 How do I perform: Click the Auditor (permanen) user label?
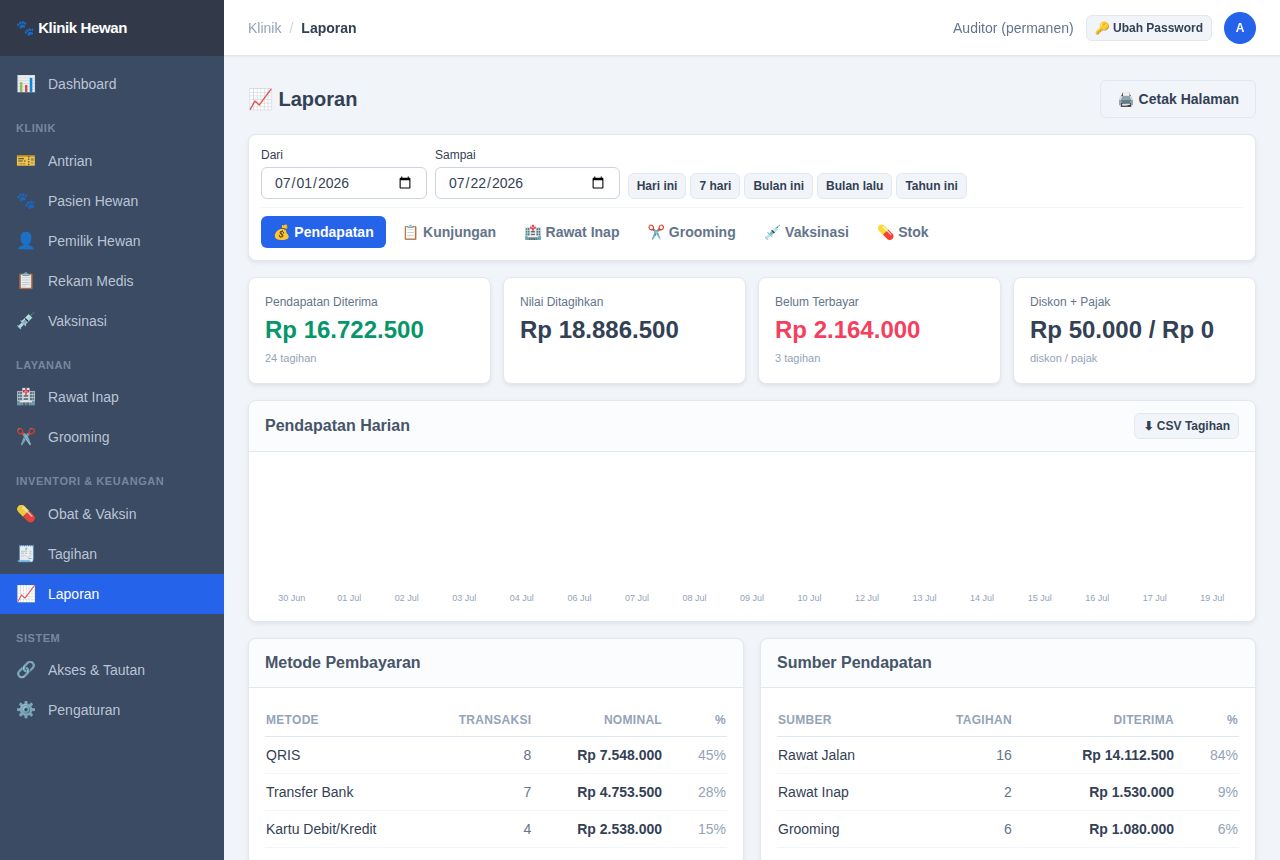tap(1013, 28)
